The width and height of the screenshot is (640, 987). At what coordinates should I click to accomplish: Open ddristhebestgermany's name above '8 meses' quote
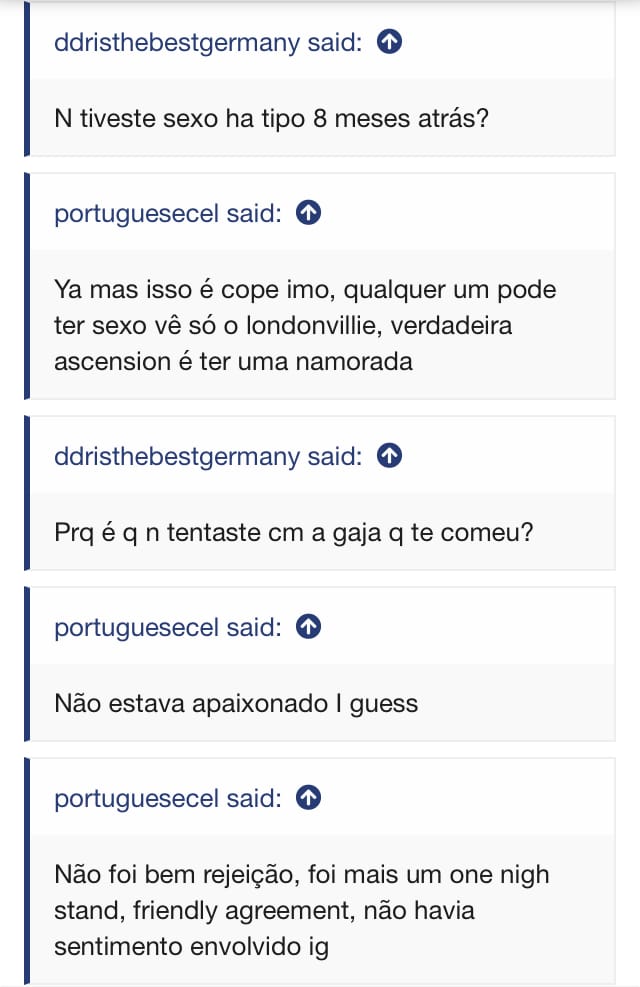click(x=177, y=42)
